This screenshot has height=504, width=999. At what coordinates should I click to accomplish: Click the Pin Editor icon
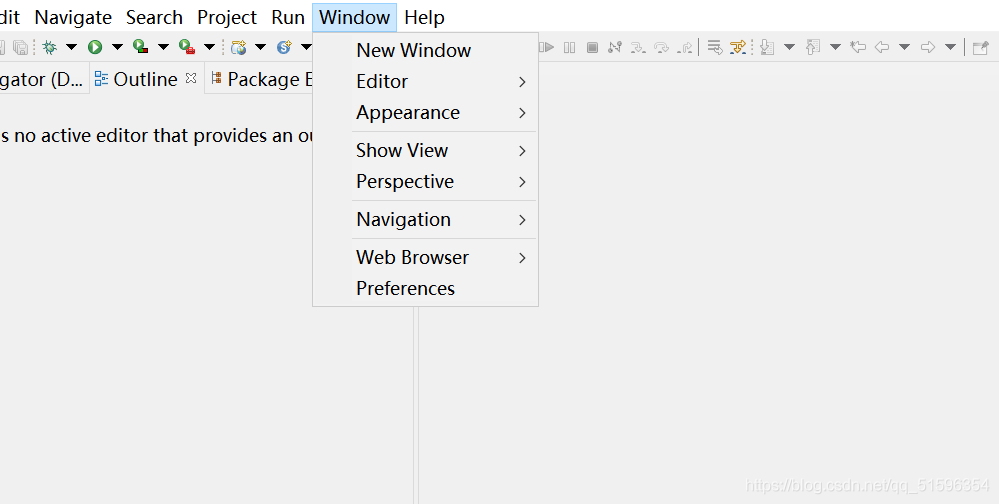point(981,47)
